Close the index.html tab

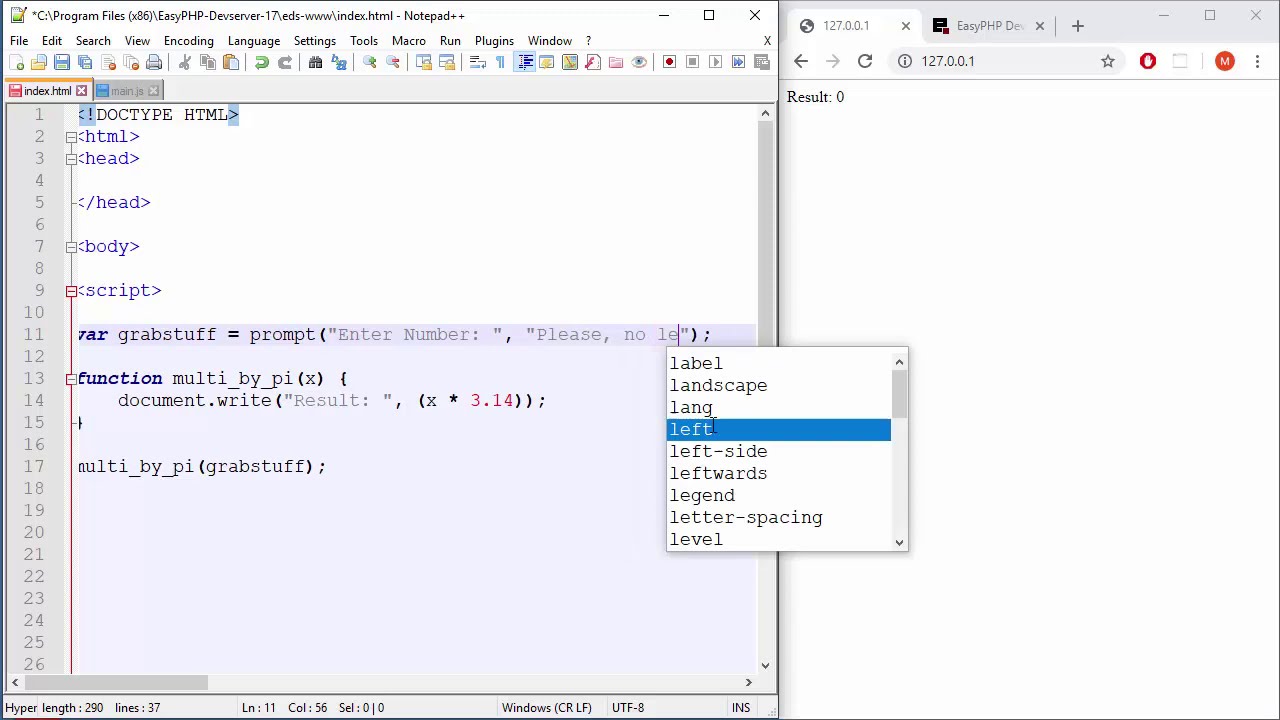tap(82, 91)
